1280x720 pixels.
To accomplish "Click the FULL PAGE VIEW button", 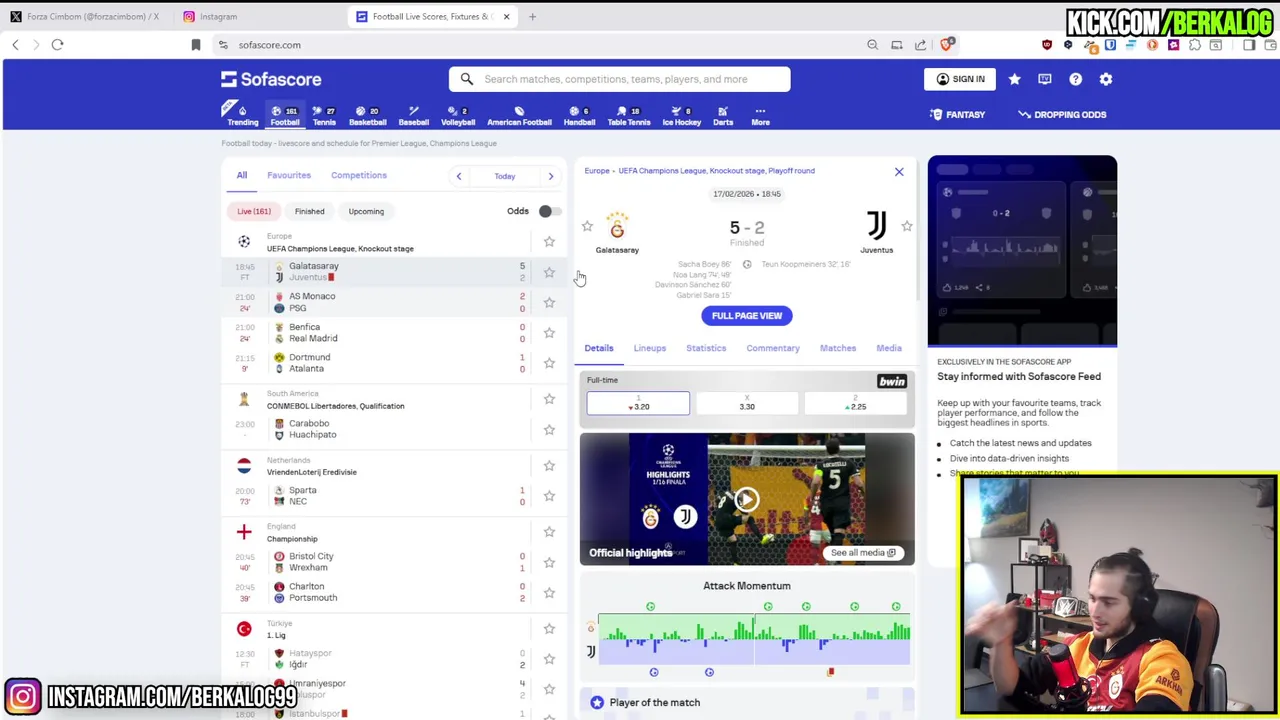I will click(747, 316).
